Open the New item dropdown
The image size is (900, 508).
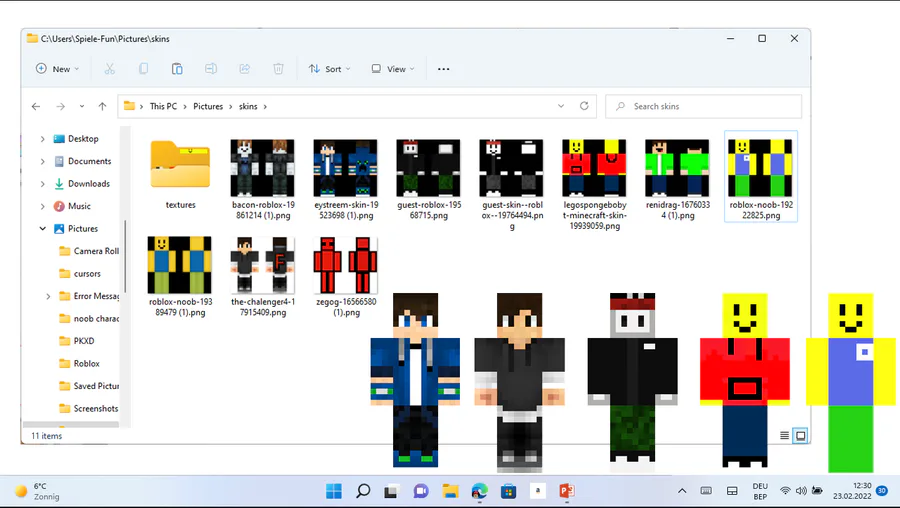(x=57, y=69)
